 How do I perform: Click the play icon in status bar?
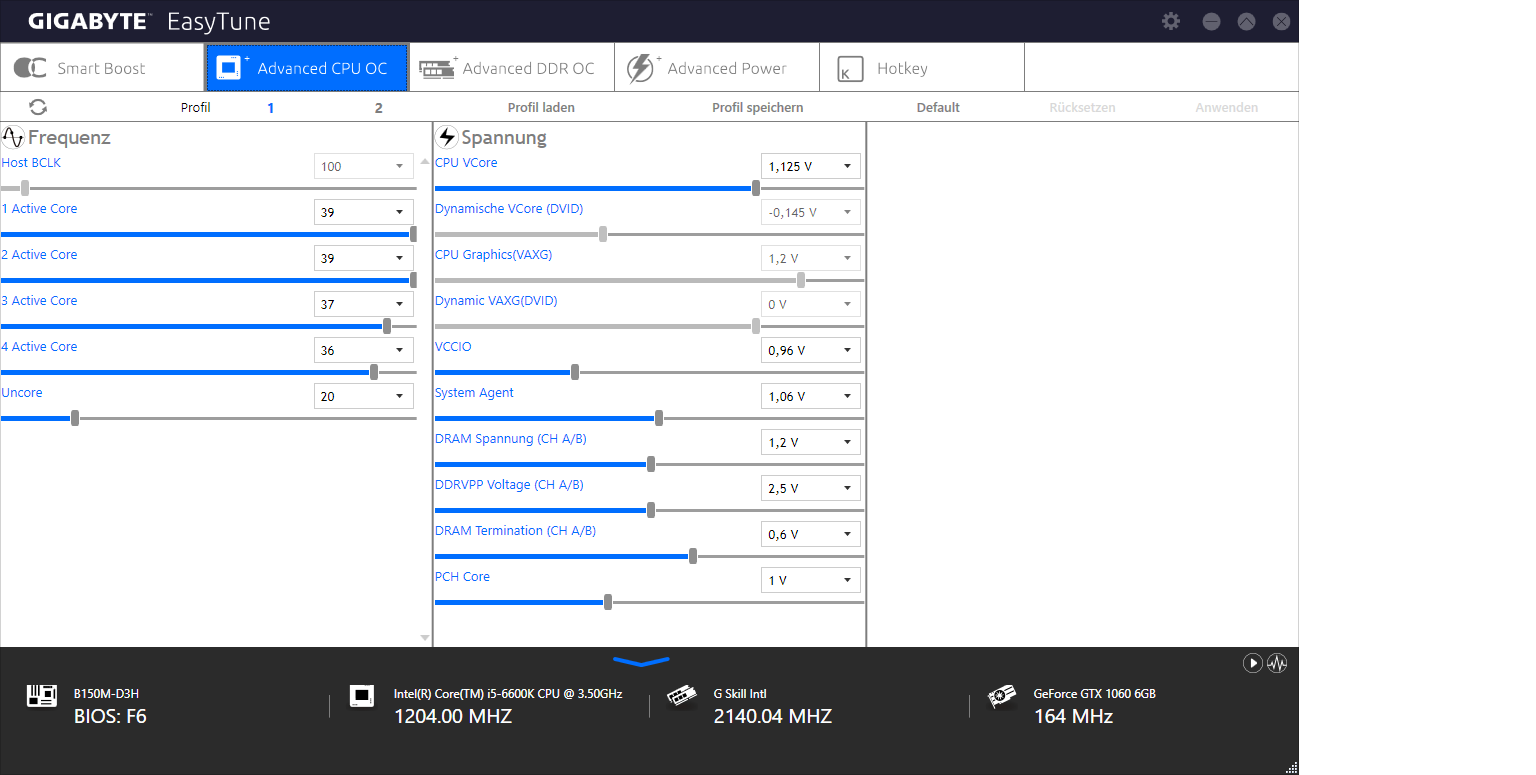pos(1252,662)
